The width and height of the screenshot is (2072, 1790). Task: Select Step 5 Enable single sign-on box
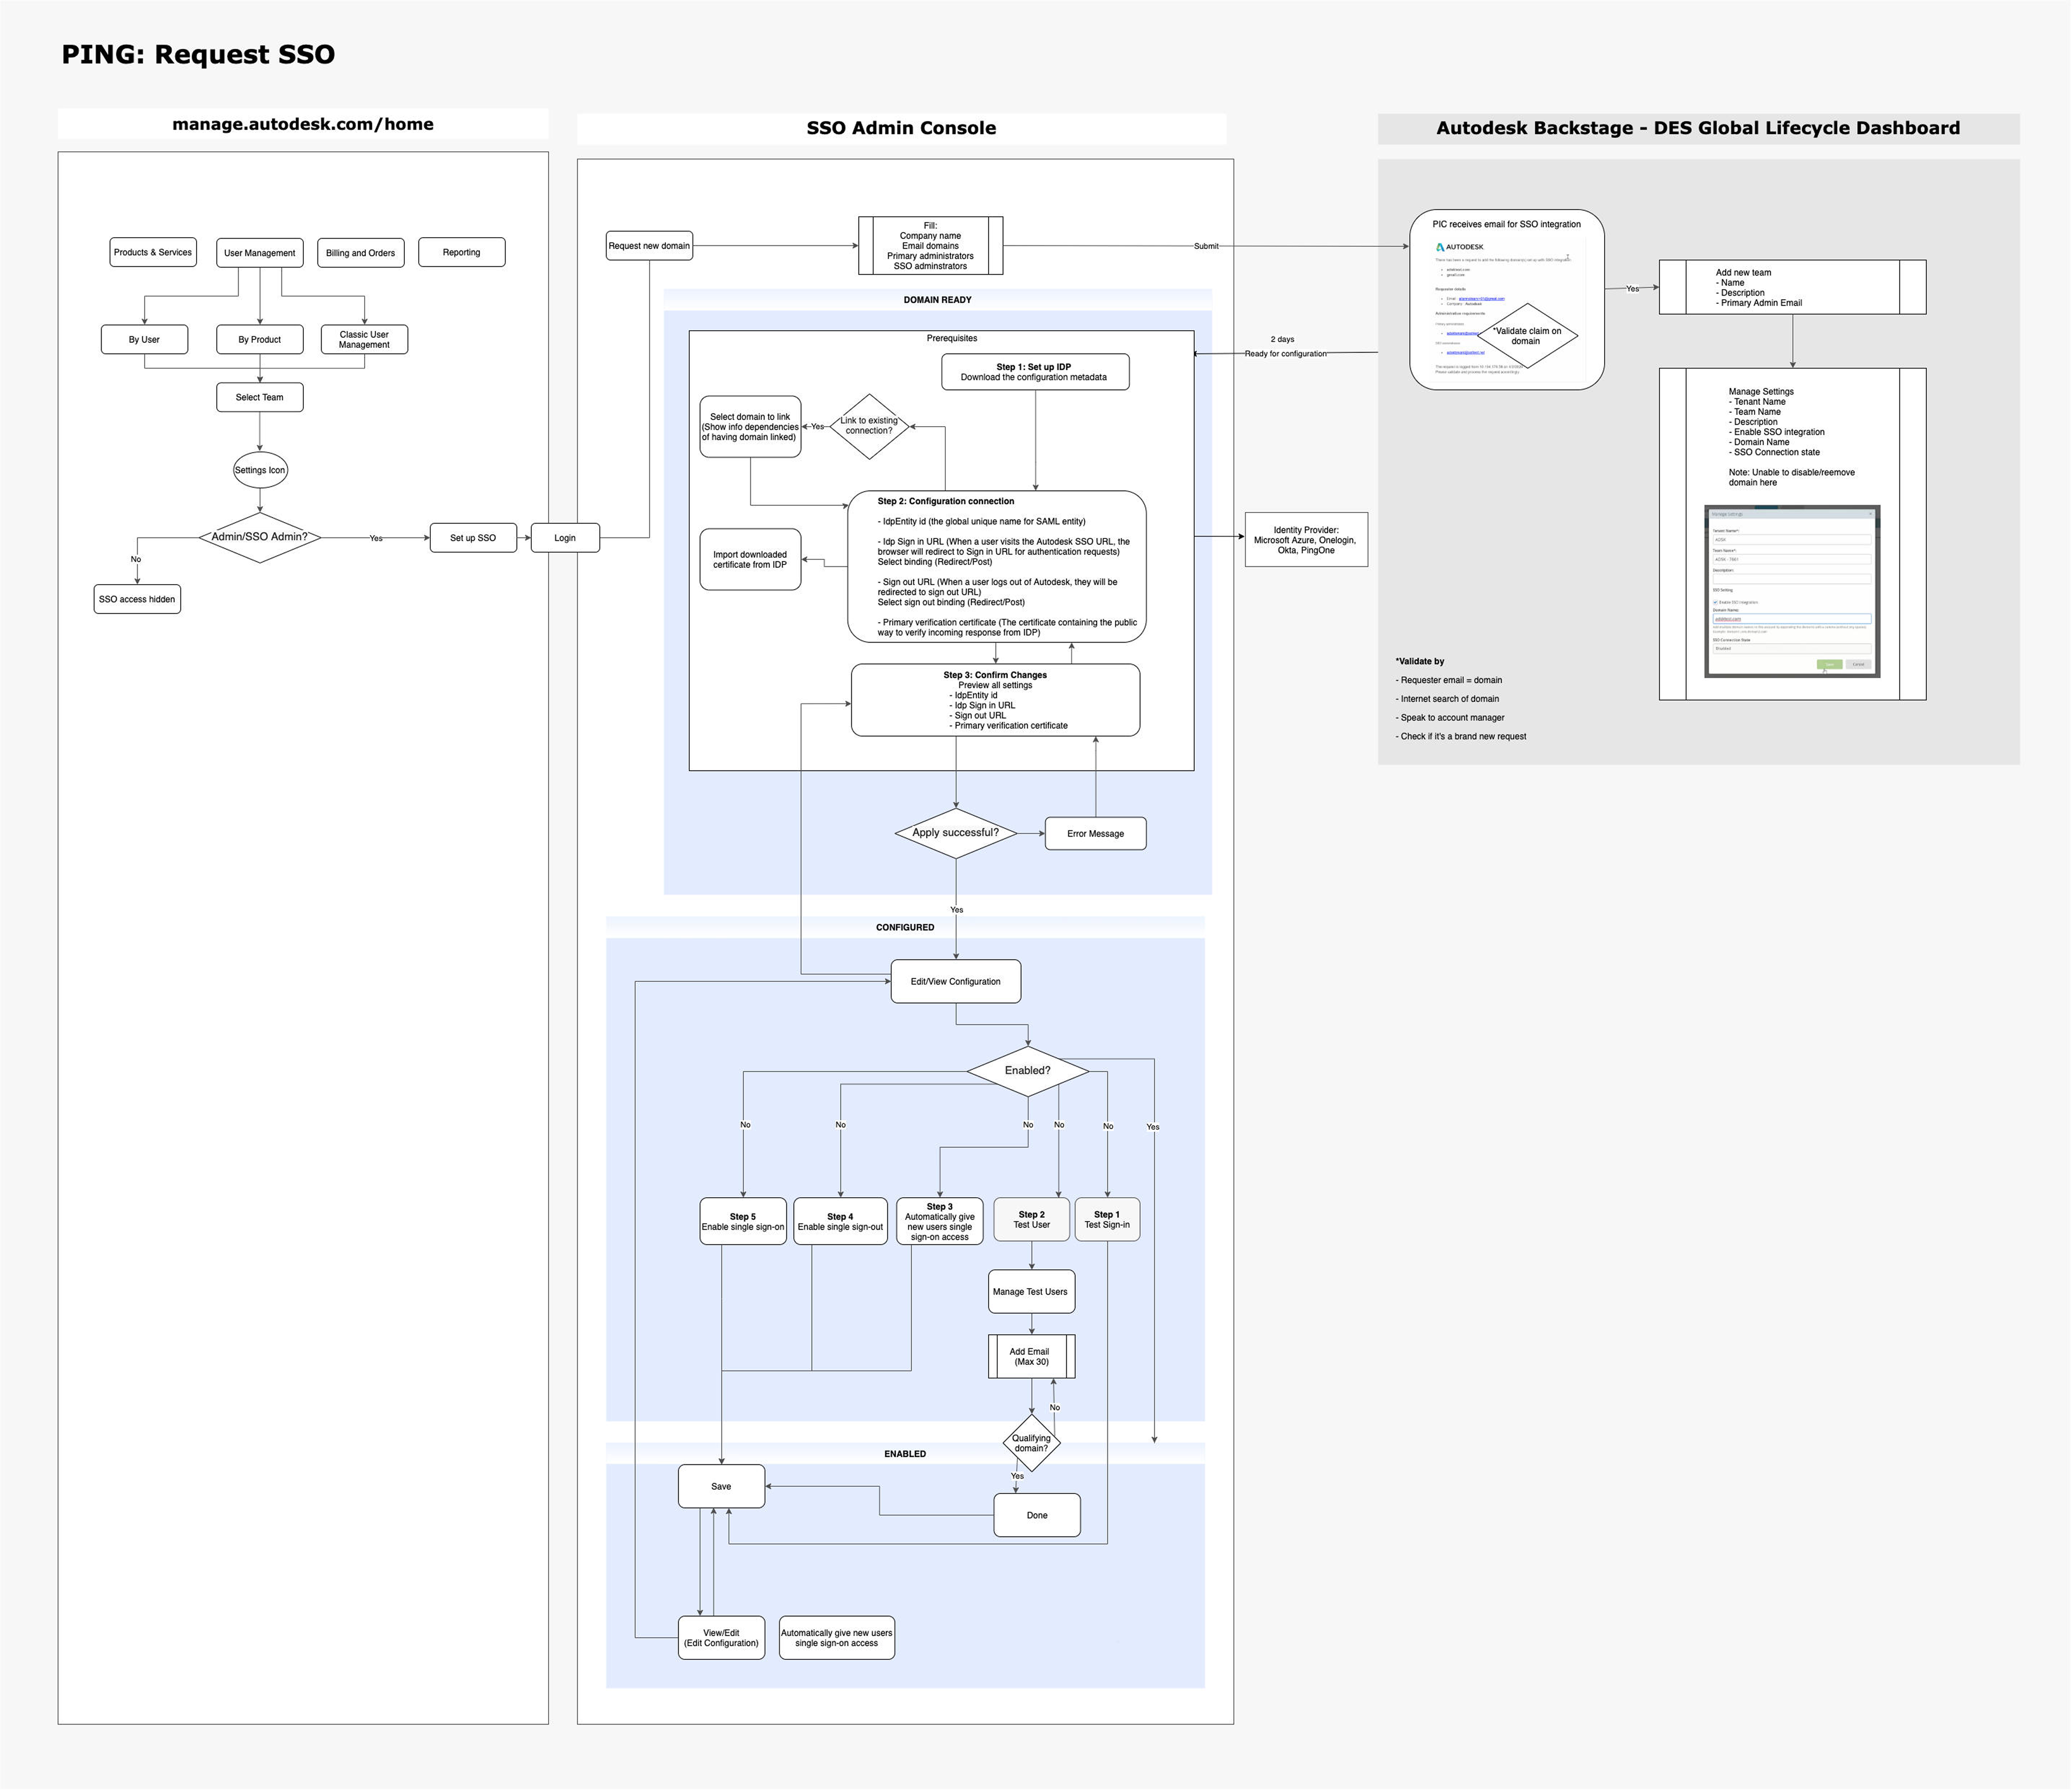pyautogui.click(x=743, y=1222)
